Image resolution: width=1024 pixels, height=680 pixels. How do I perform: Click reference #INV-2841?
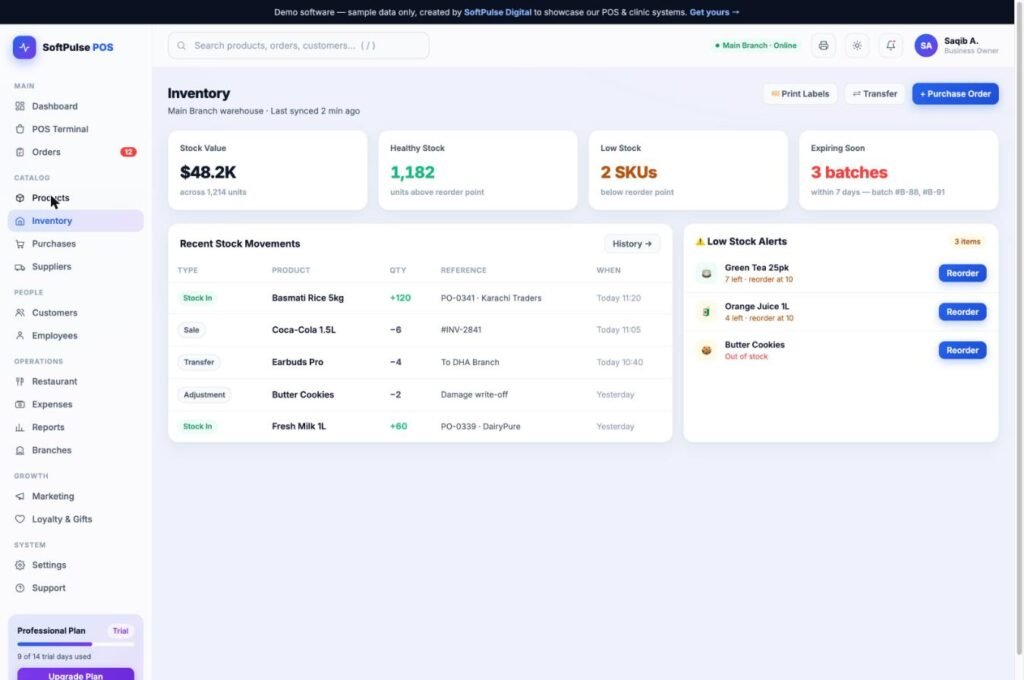pos(461,330)
